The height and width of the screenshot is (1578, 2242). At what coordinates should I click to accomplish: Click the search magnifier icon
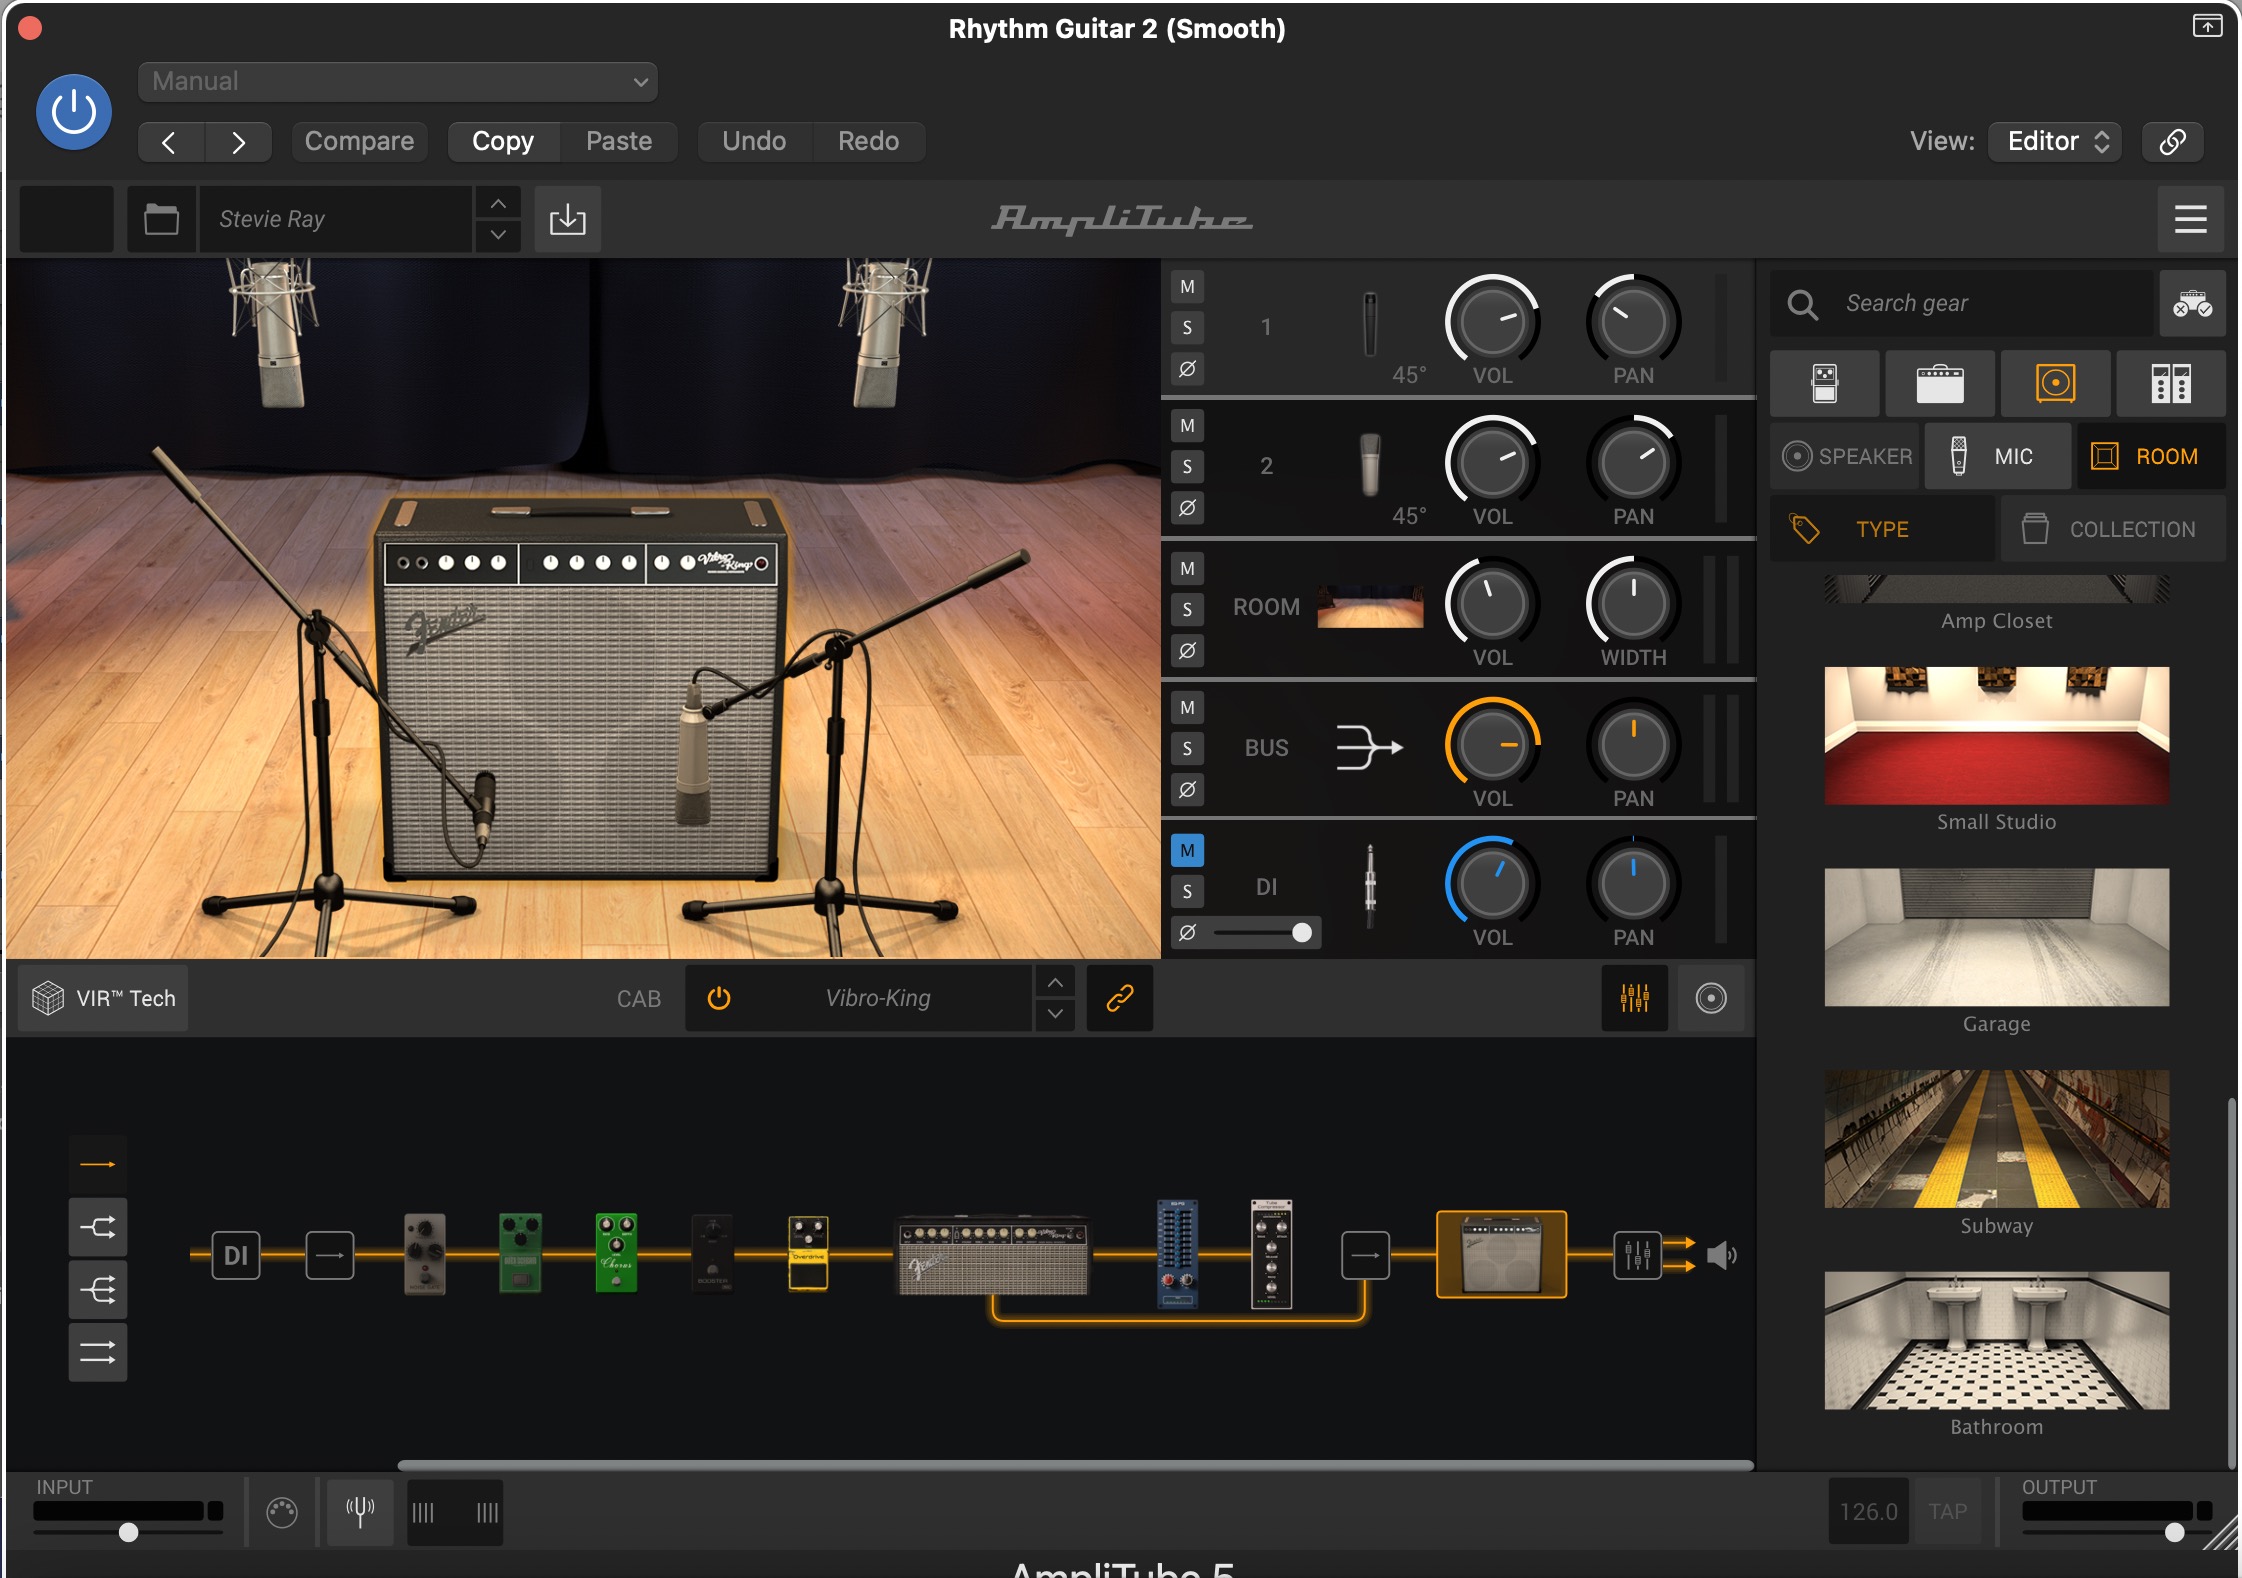(x=1802, y=304)
